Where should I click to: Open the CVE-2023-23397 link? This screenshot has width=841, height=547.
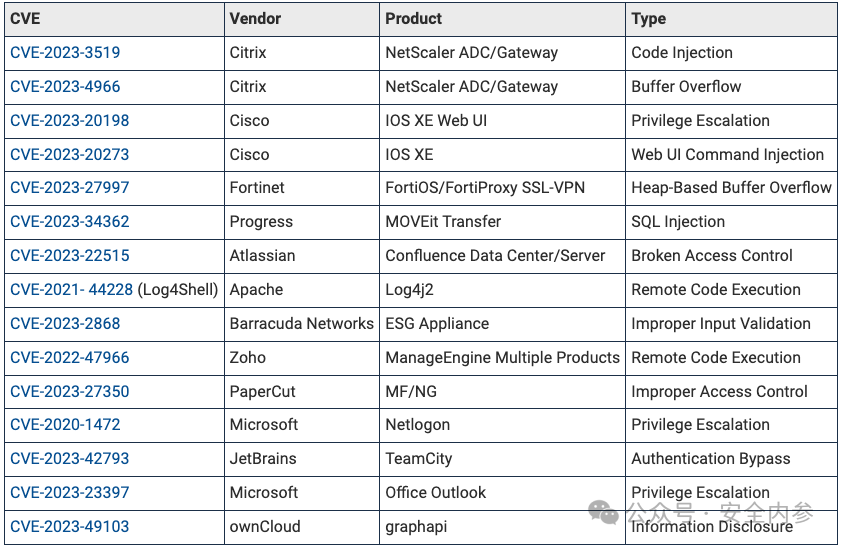(69, 493)
